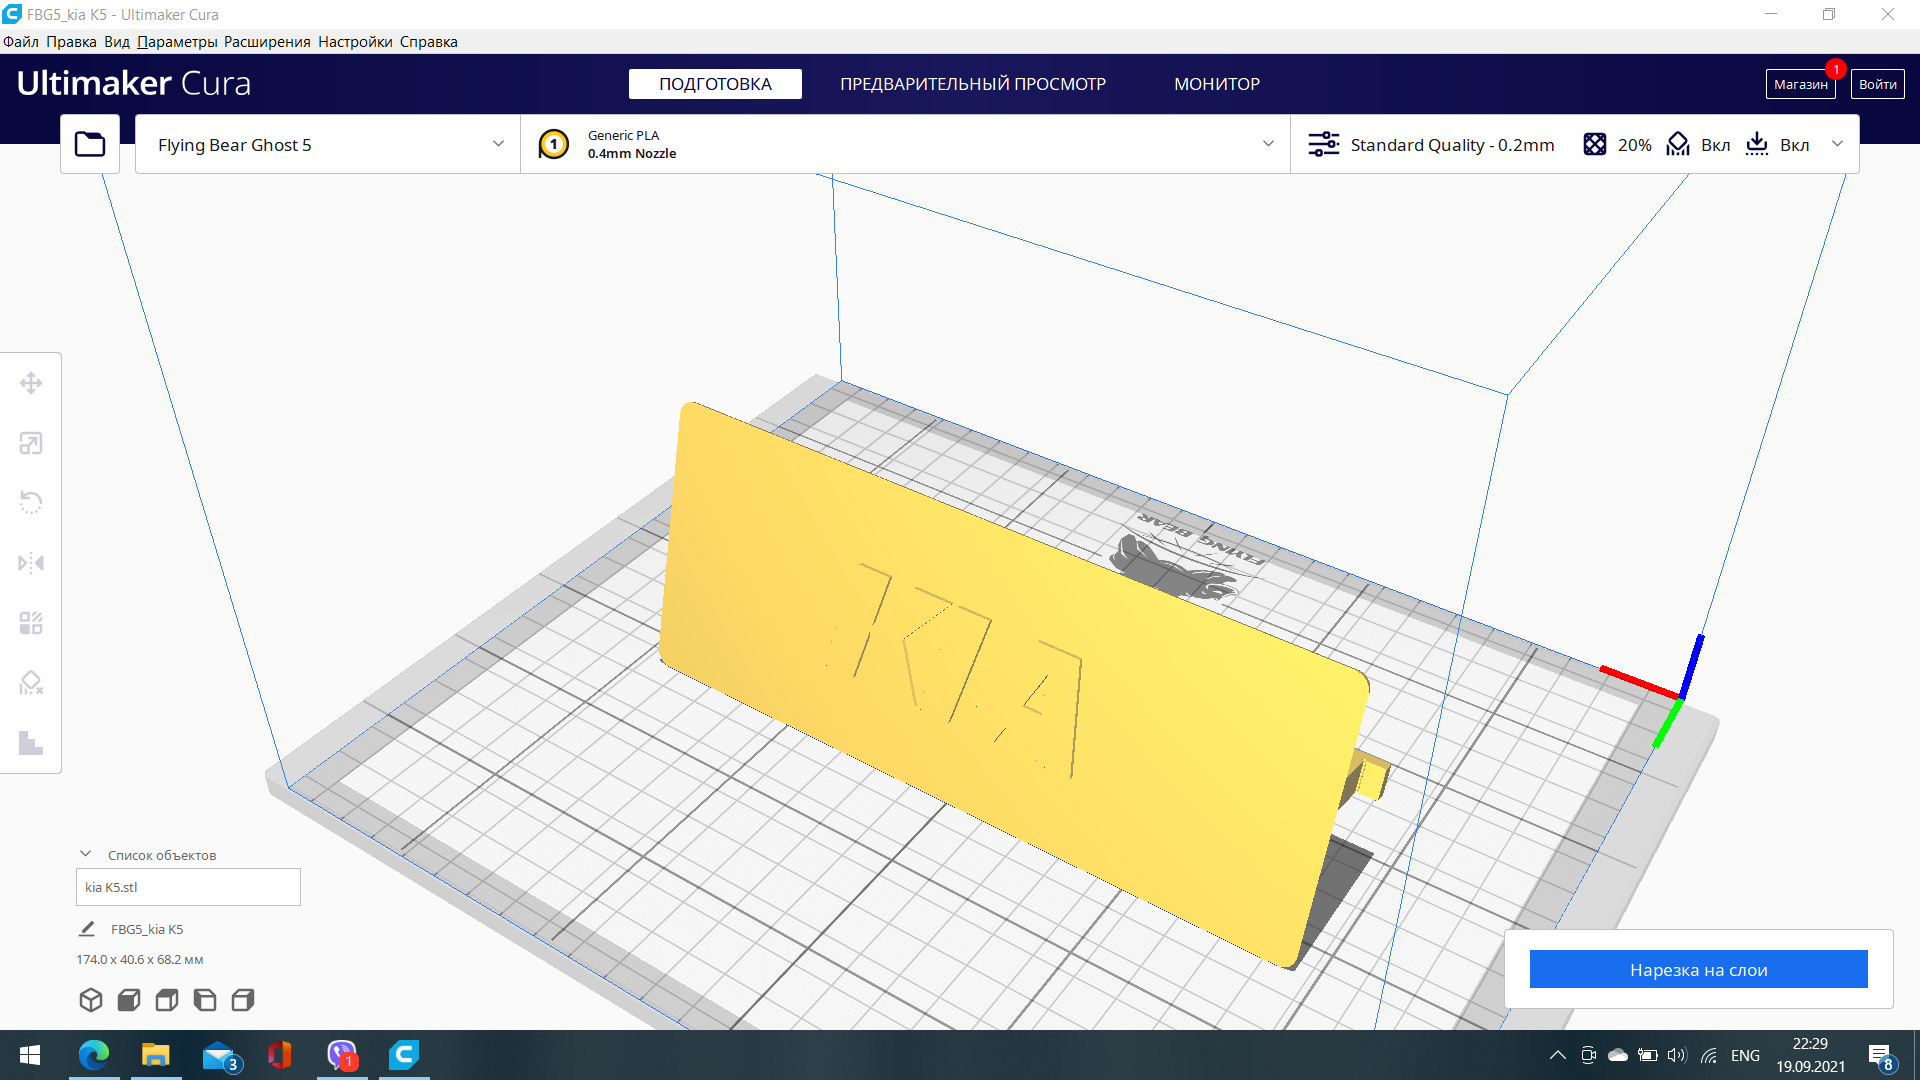1920x1080 pixels.
Task: Switch to 3D perspective view cube icon
Action: 91,1000
